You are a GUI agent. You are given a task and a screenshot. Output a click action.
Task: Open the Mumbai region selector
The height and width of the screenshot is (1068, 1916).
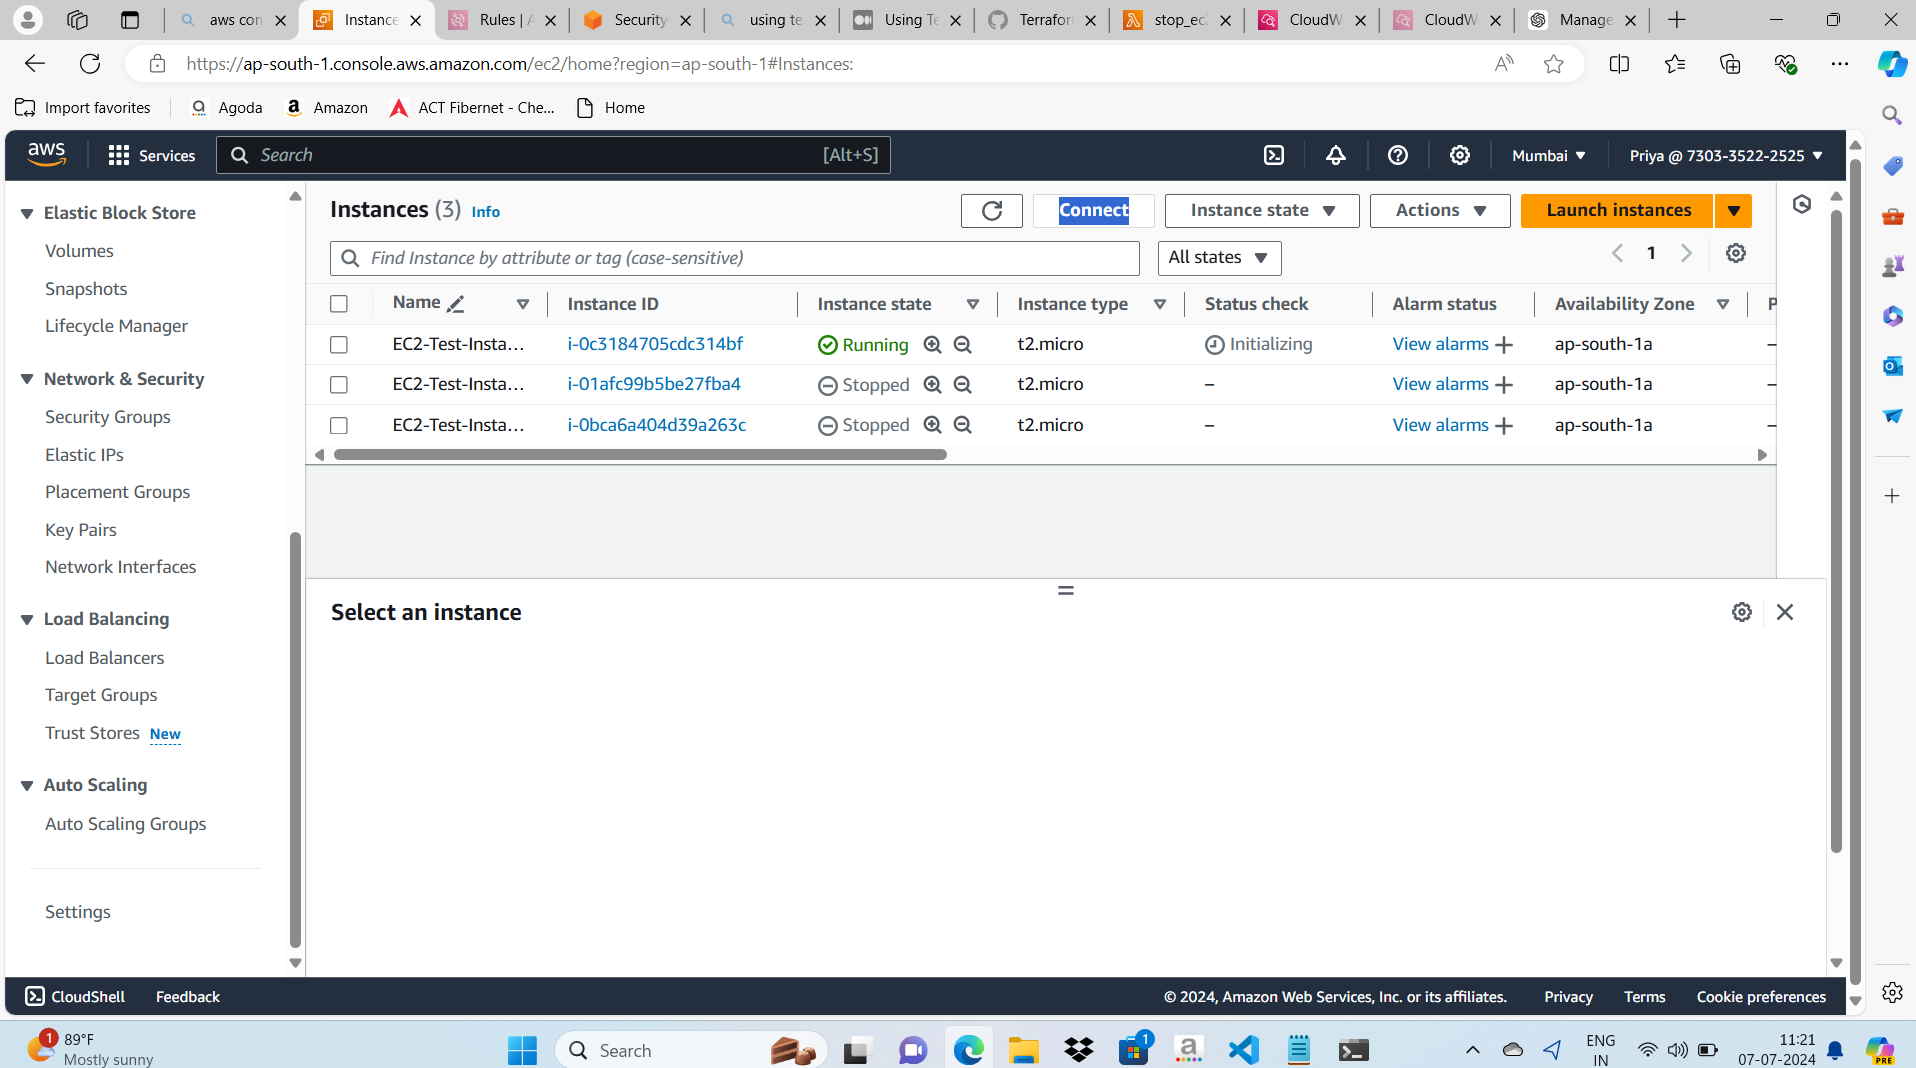1548,155
